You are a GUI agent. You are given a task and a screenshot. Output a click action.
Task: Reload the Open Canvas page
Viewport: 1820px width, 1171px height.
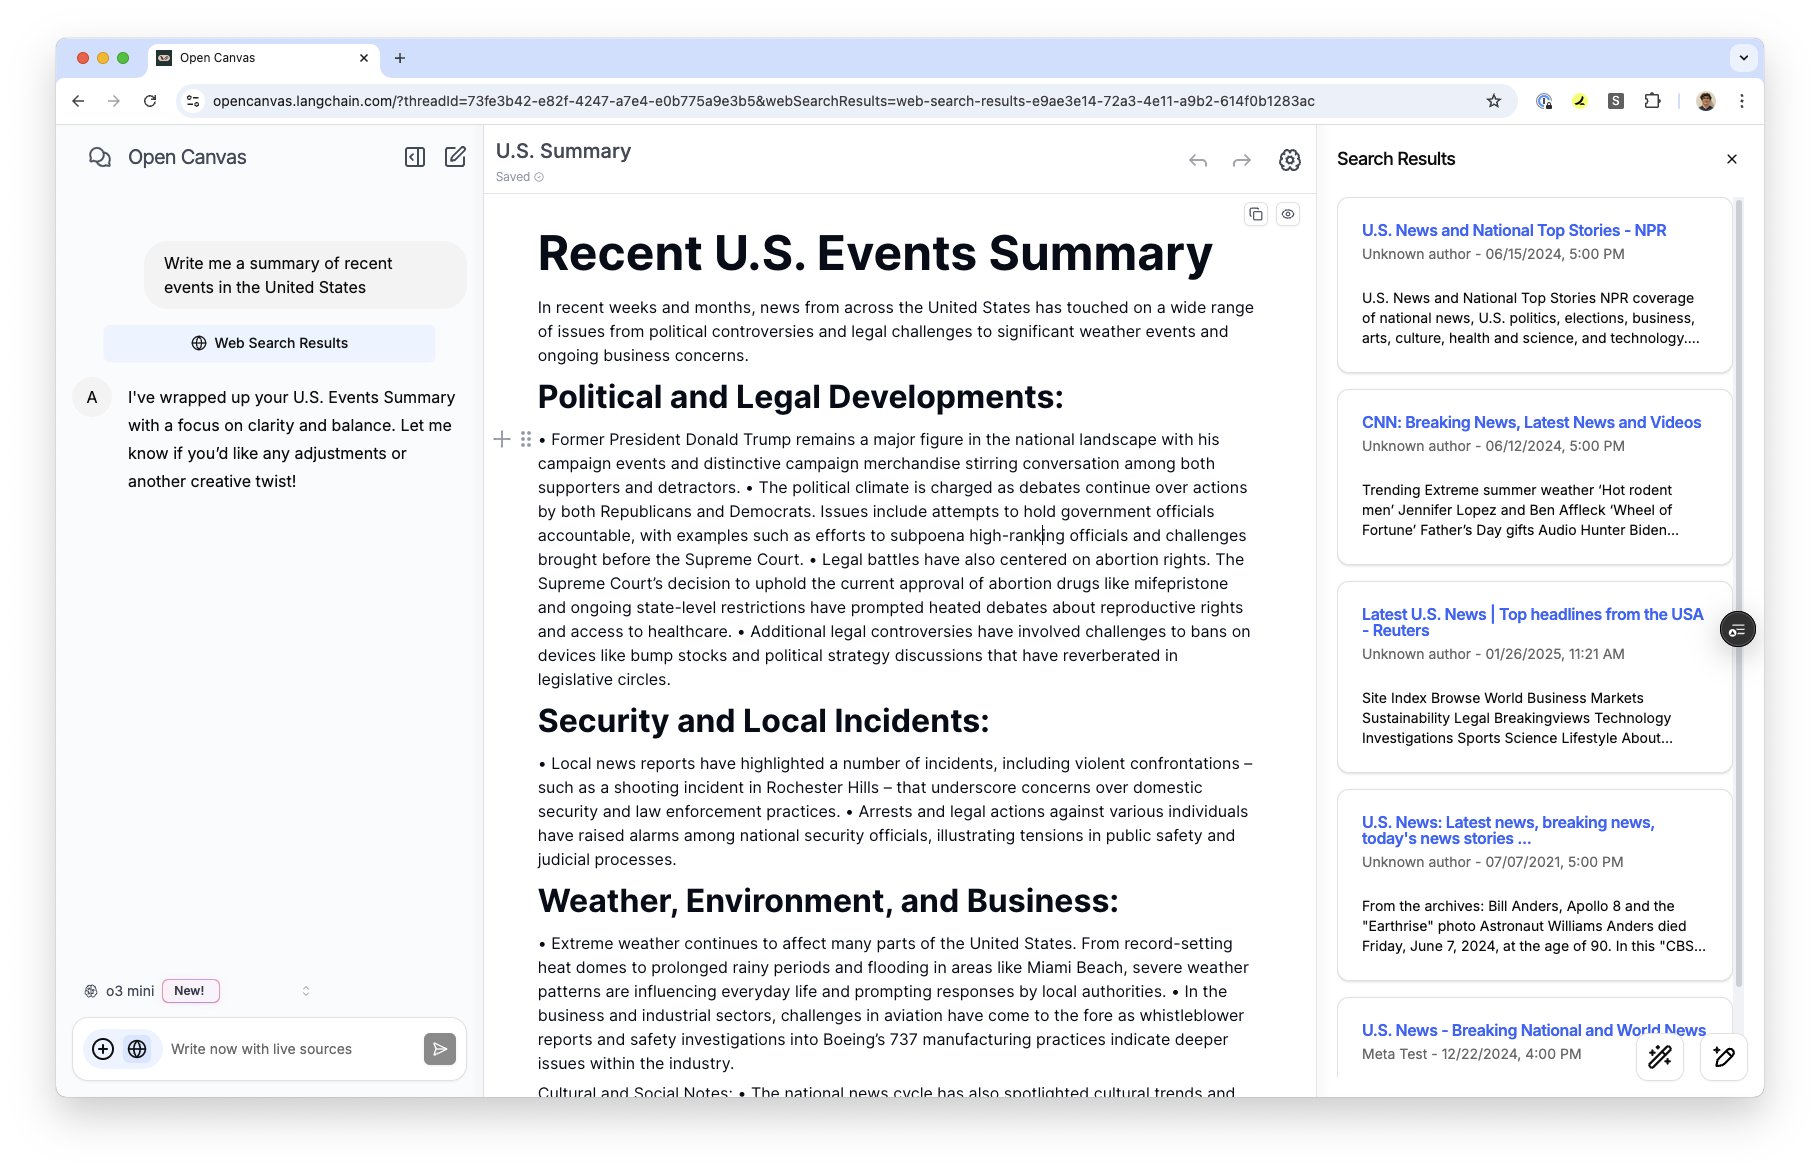click(x=150, y=101)
